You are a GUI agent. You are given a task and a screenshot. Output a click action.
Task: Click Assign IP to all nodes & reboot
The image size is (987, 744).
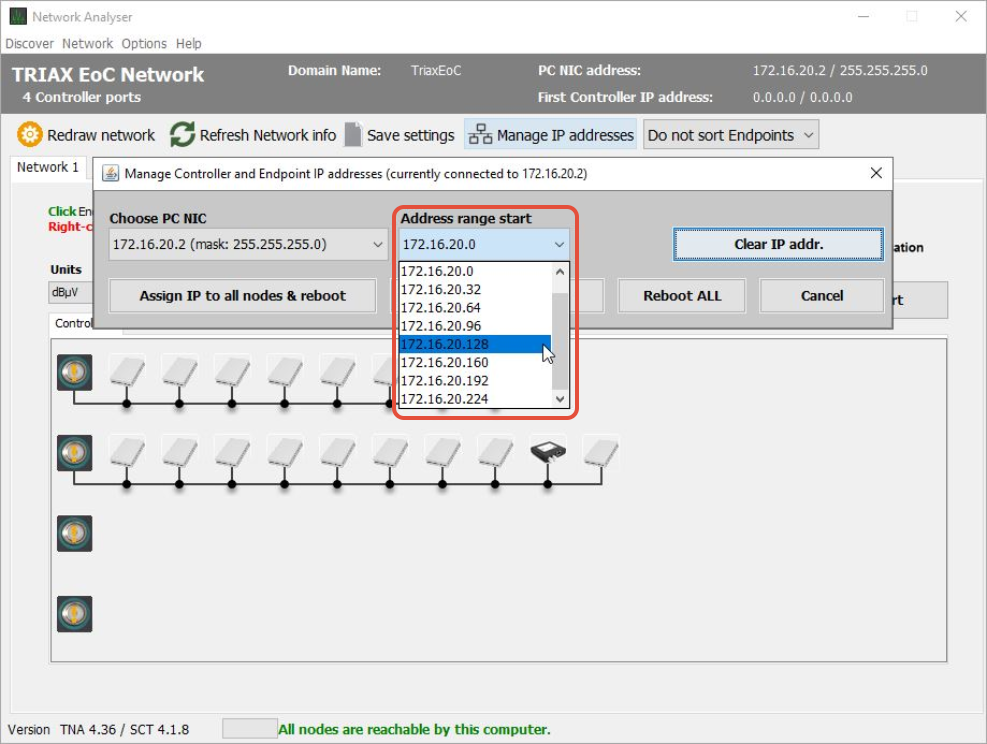pyautogui.click(x=242, y=296)
